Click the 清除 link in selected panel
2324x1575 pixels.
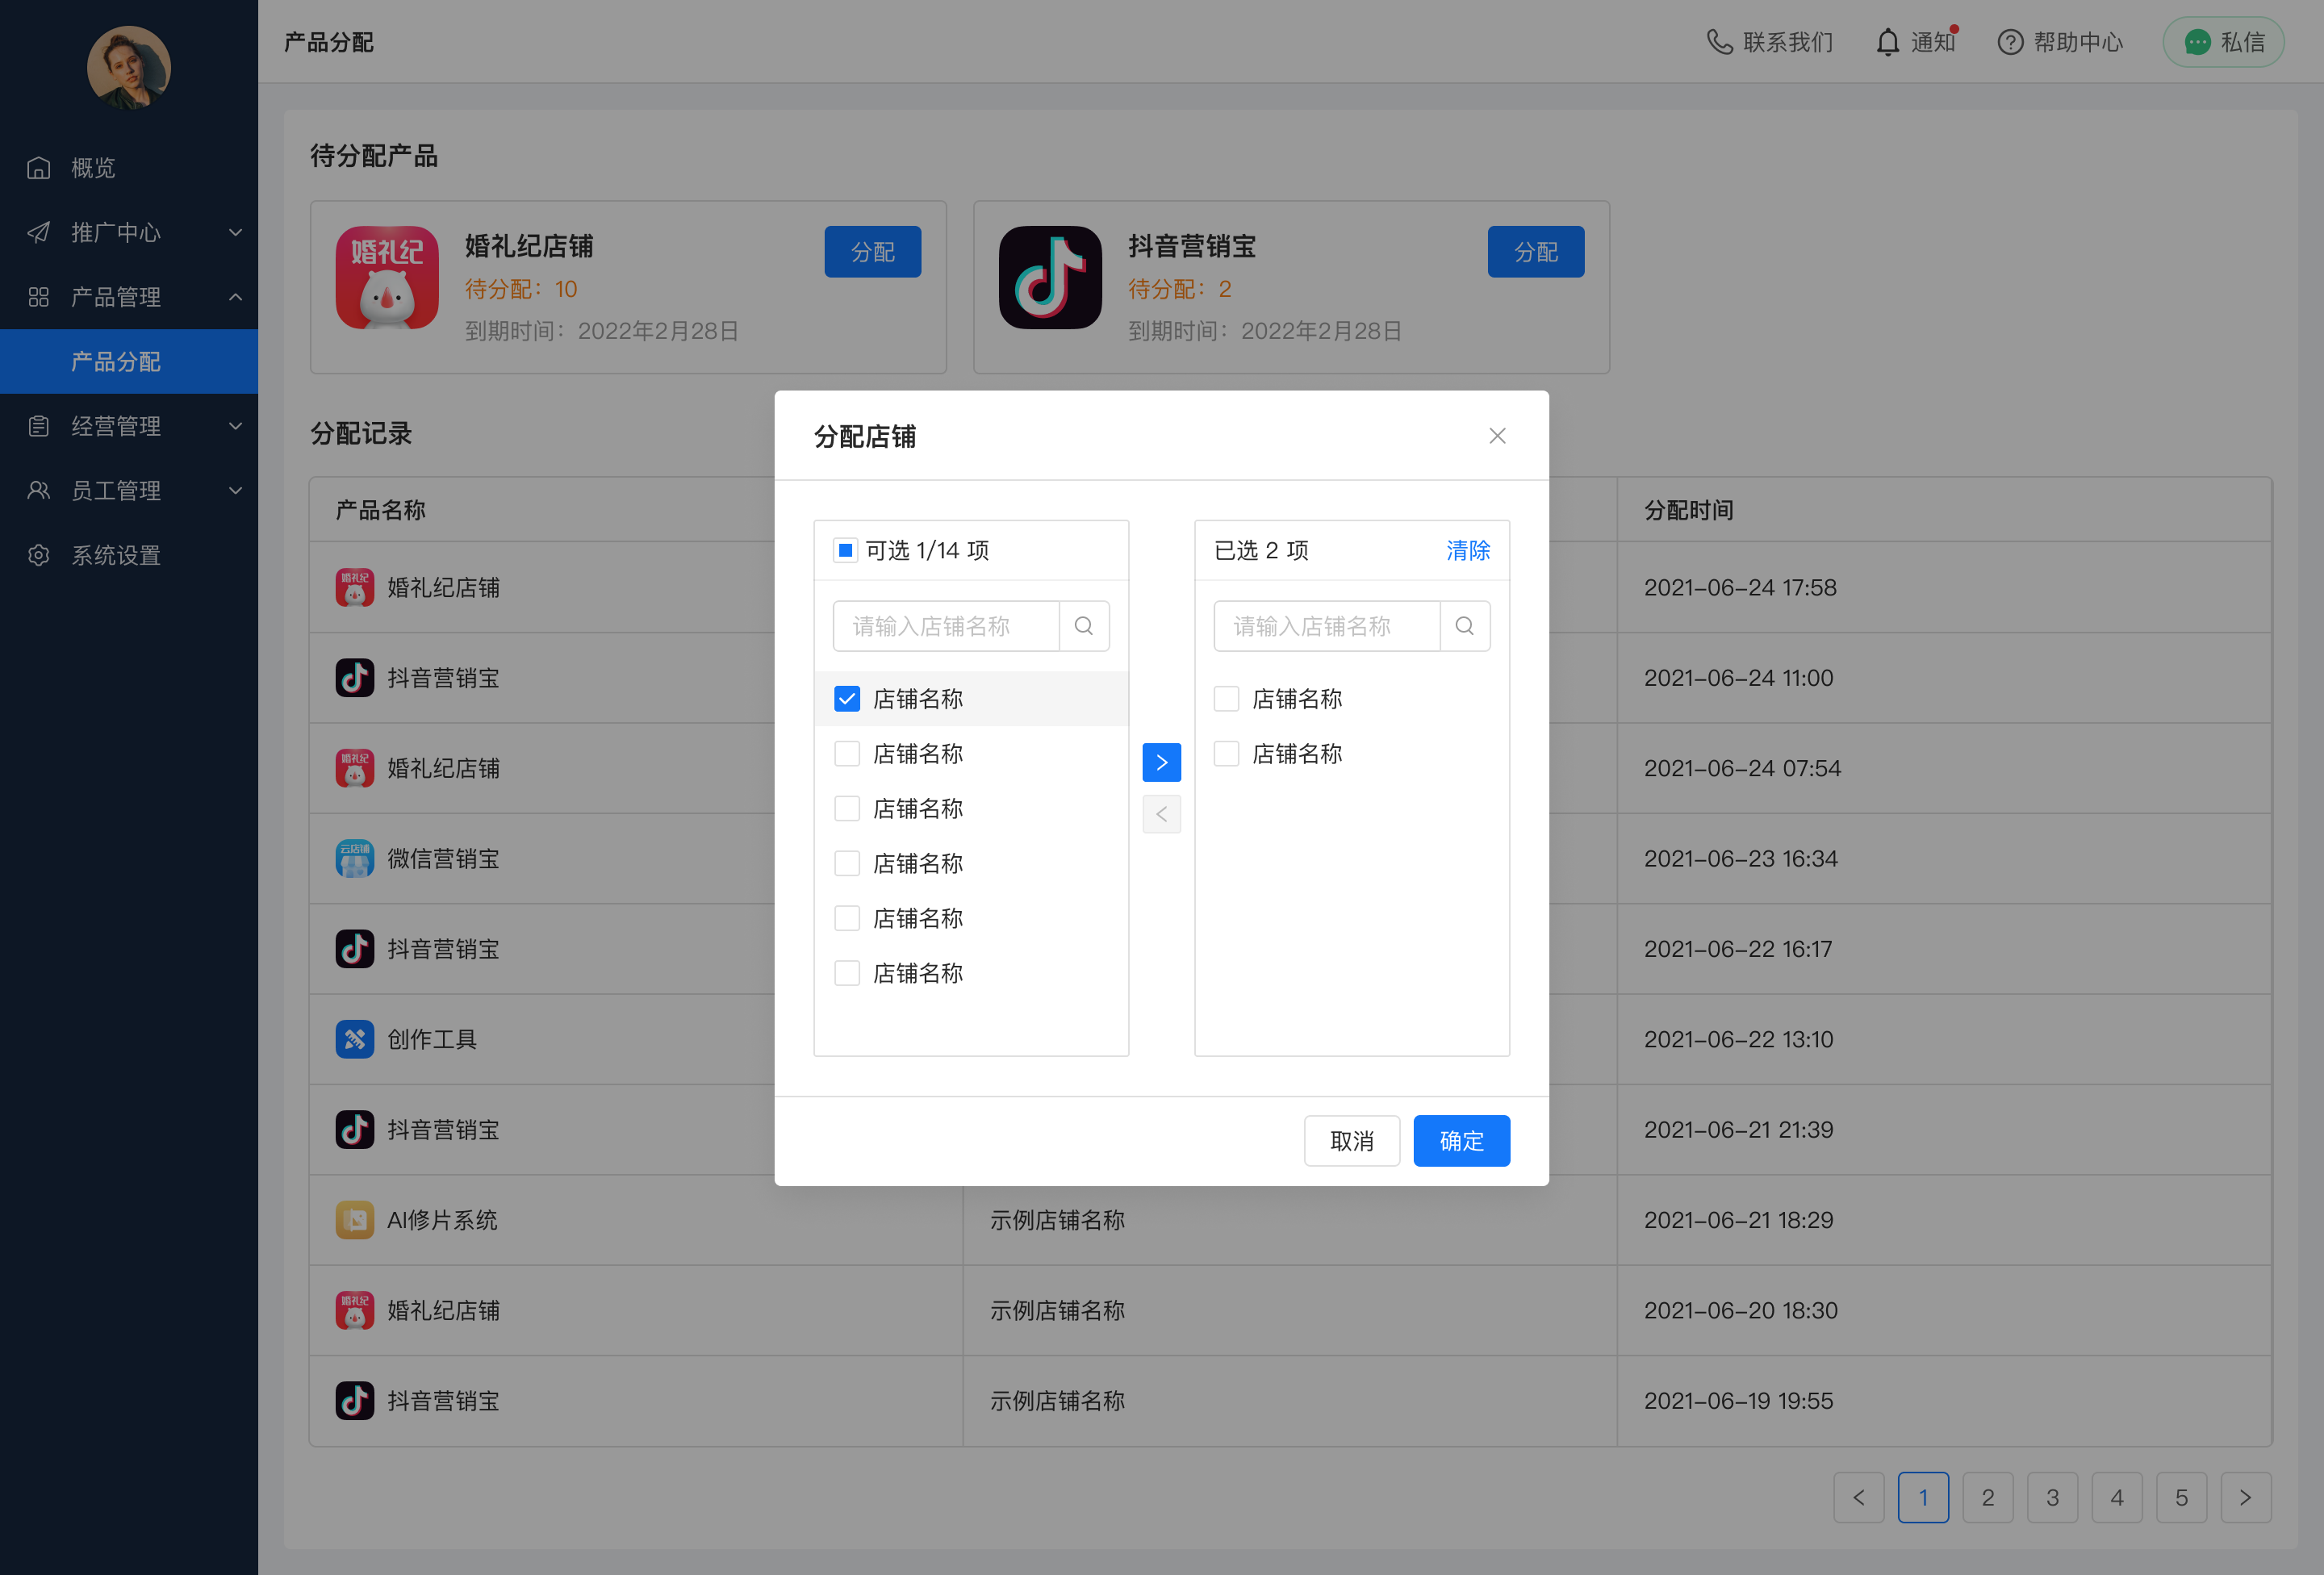(x=1467, y=550)
